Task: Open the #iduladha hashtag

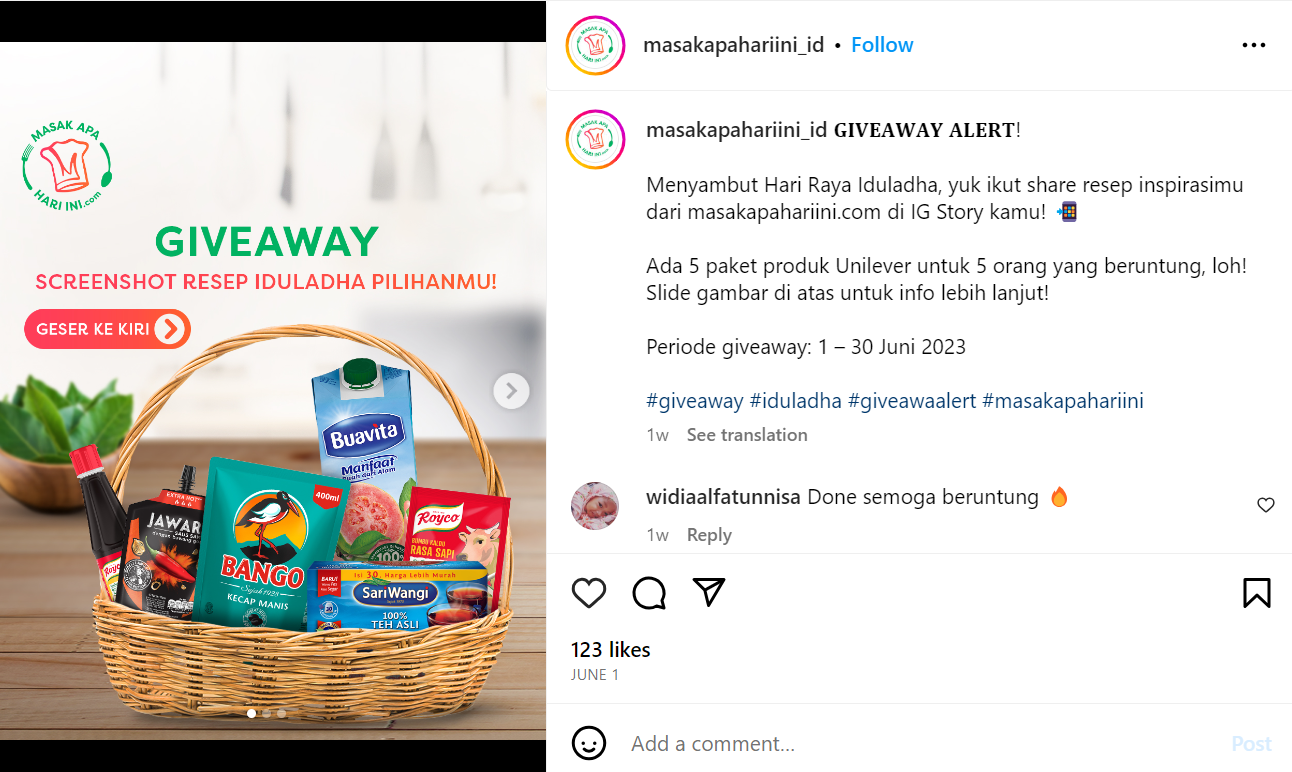Action: click(795, 401)
